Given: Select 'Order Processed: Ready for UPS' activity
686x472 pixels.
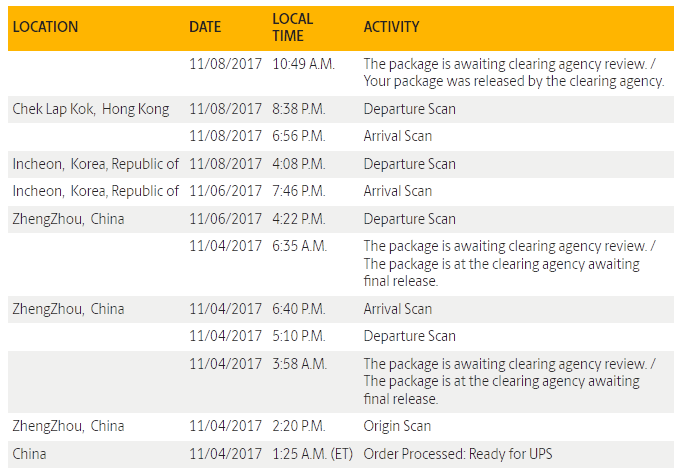Looking at the screenshot, I should click(457, 454).
